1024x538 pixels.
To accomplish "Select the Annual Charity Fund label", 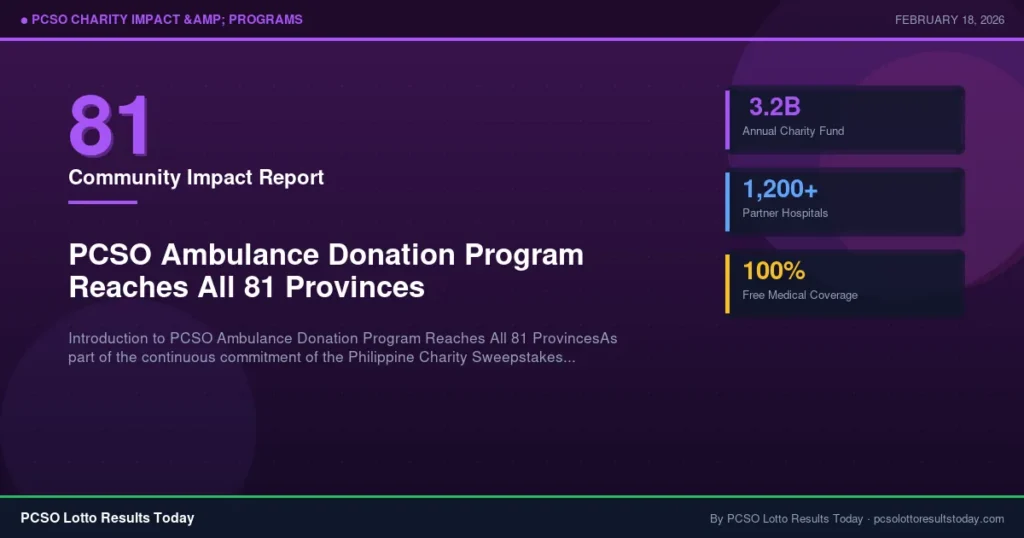I will [x=793, y=131].
